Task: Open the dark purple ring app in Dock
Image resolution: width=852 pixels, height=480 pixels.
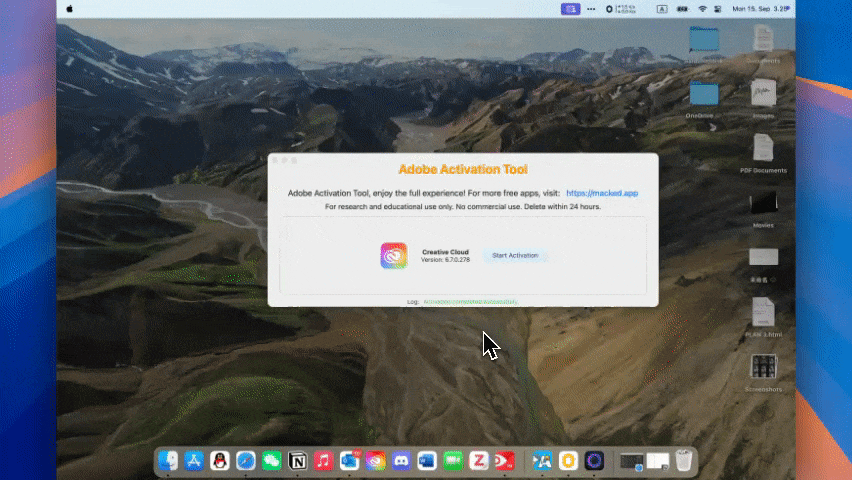Action: [594, 461]
